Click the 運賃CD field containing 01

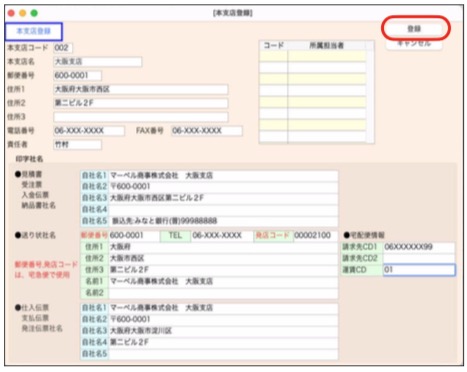[419, 270]
